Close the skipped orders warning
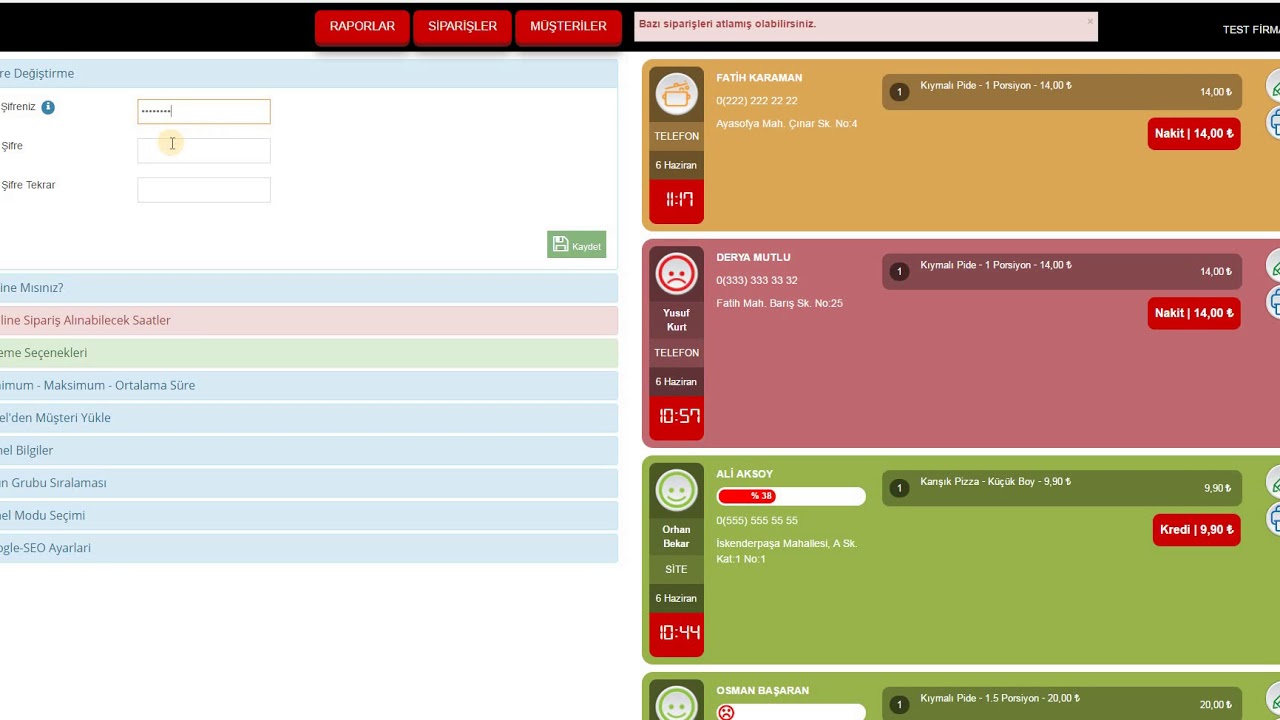The image size is (1280, 720). (x=1090, y=21)
